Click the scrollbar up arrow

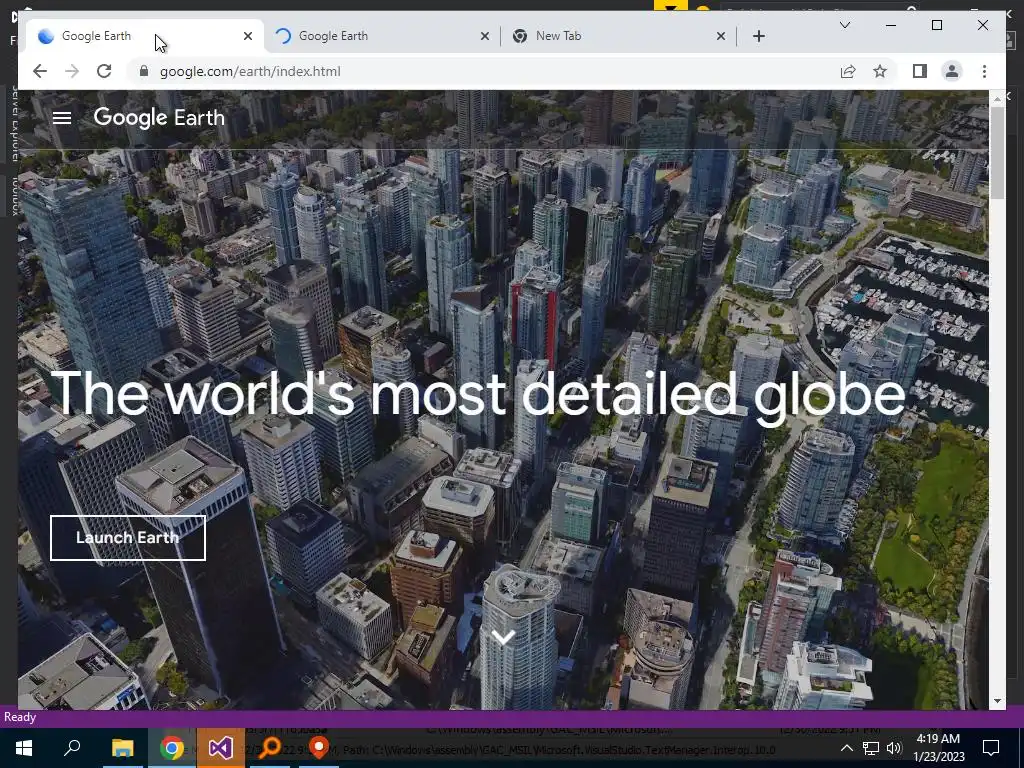[x=997, y=99]
